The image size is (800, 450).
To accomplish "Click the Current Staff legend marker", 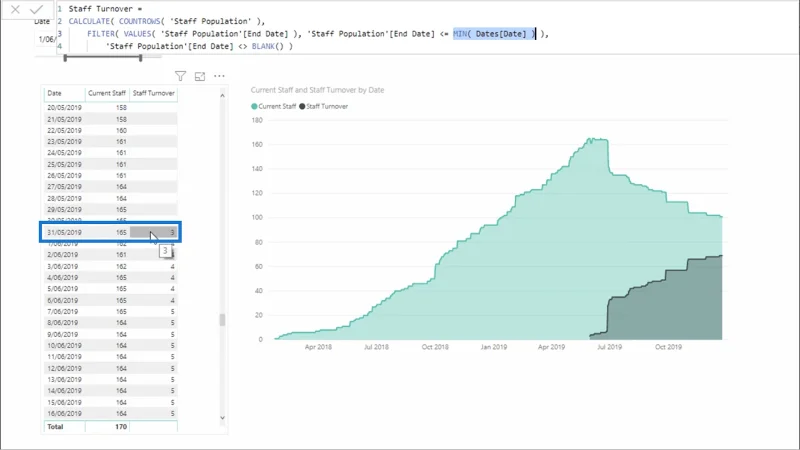I will (254, 106).
